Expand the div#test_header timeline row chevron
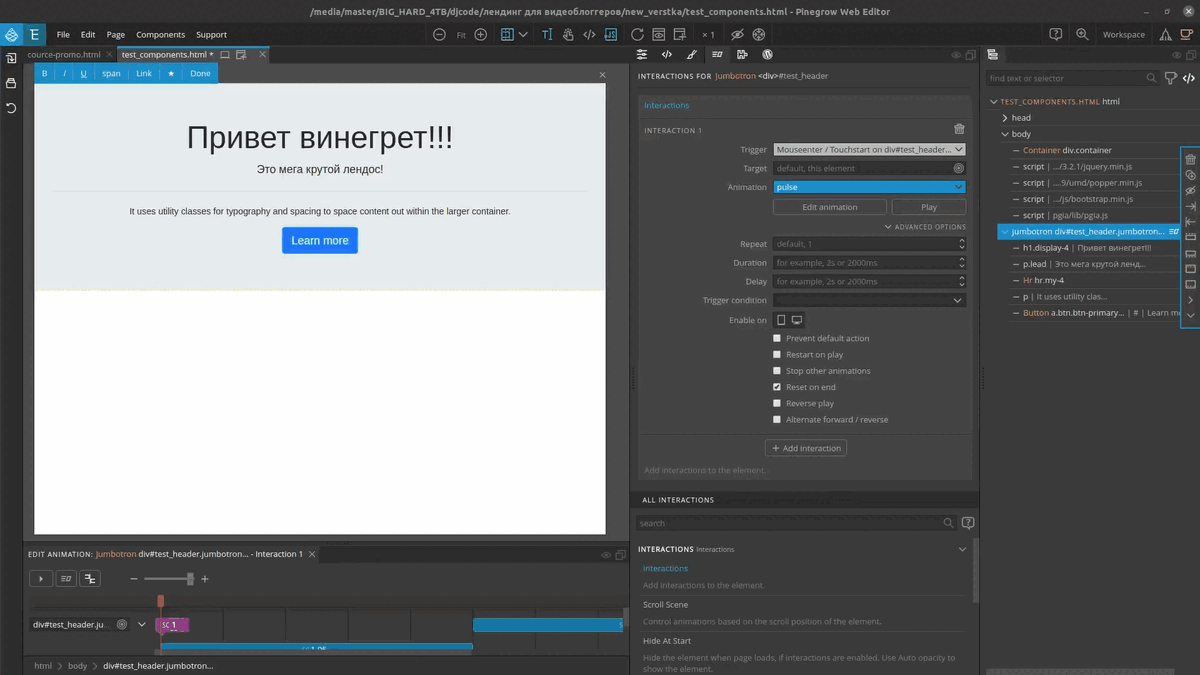This screenshot has height=675, width=1200. click(x=142, y=625)
